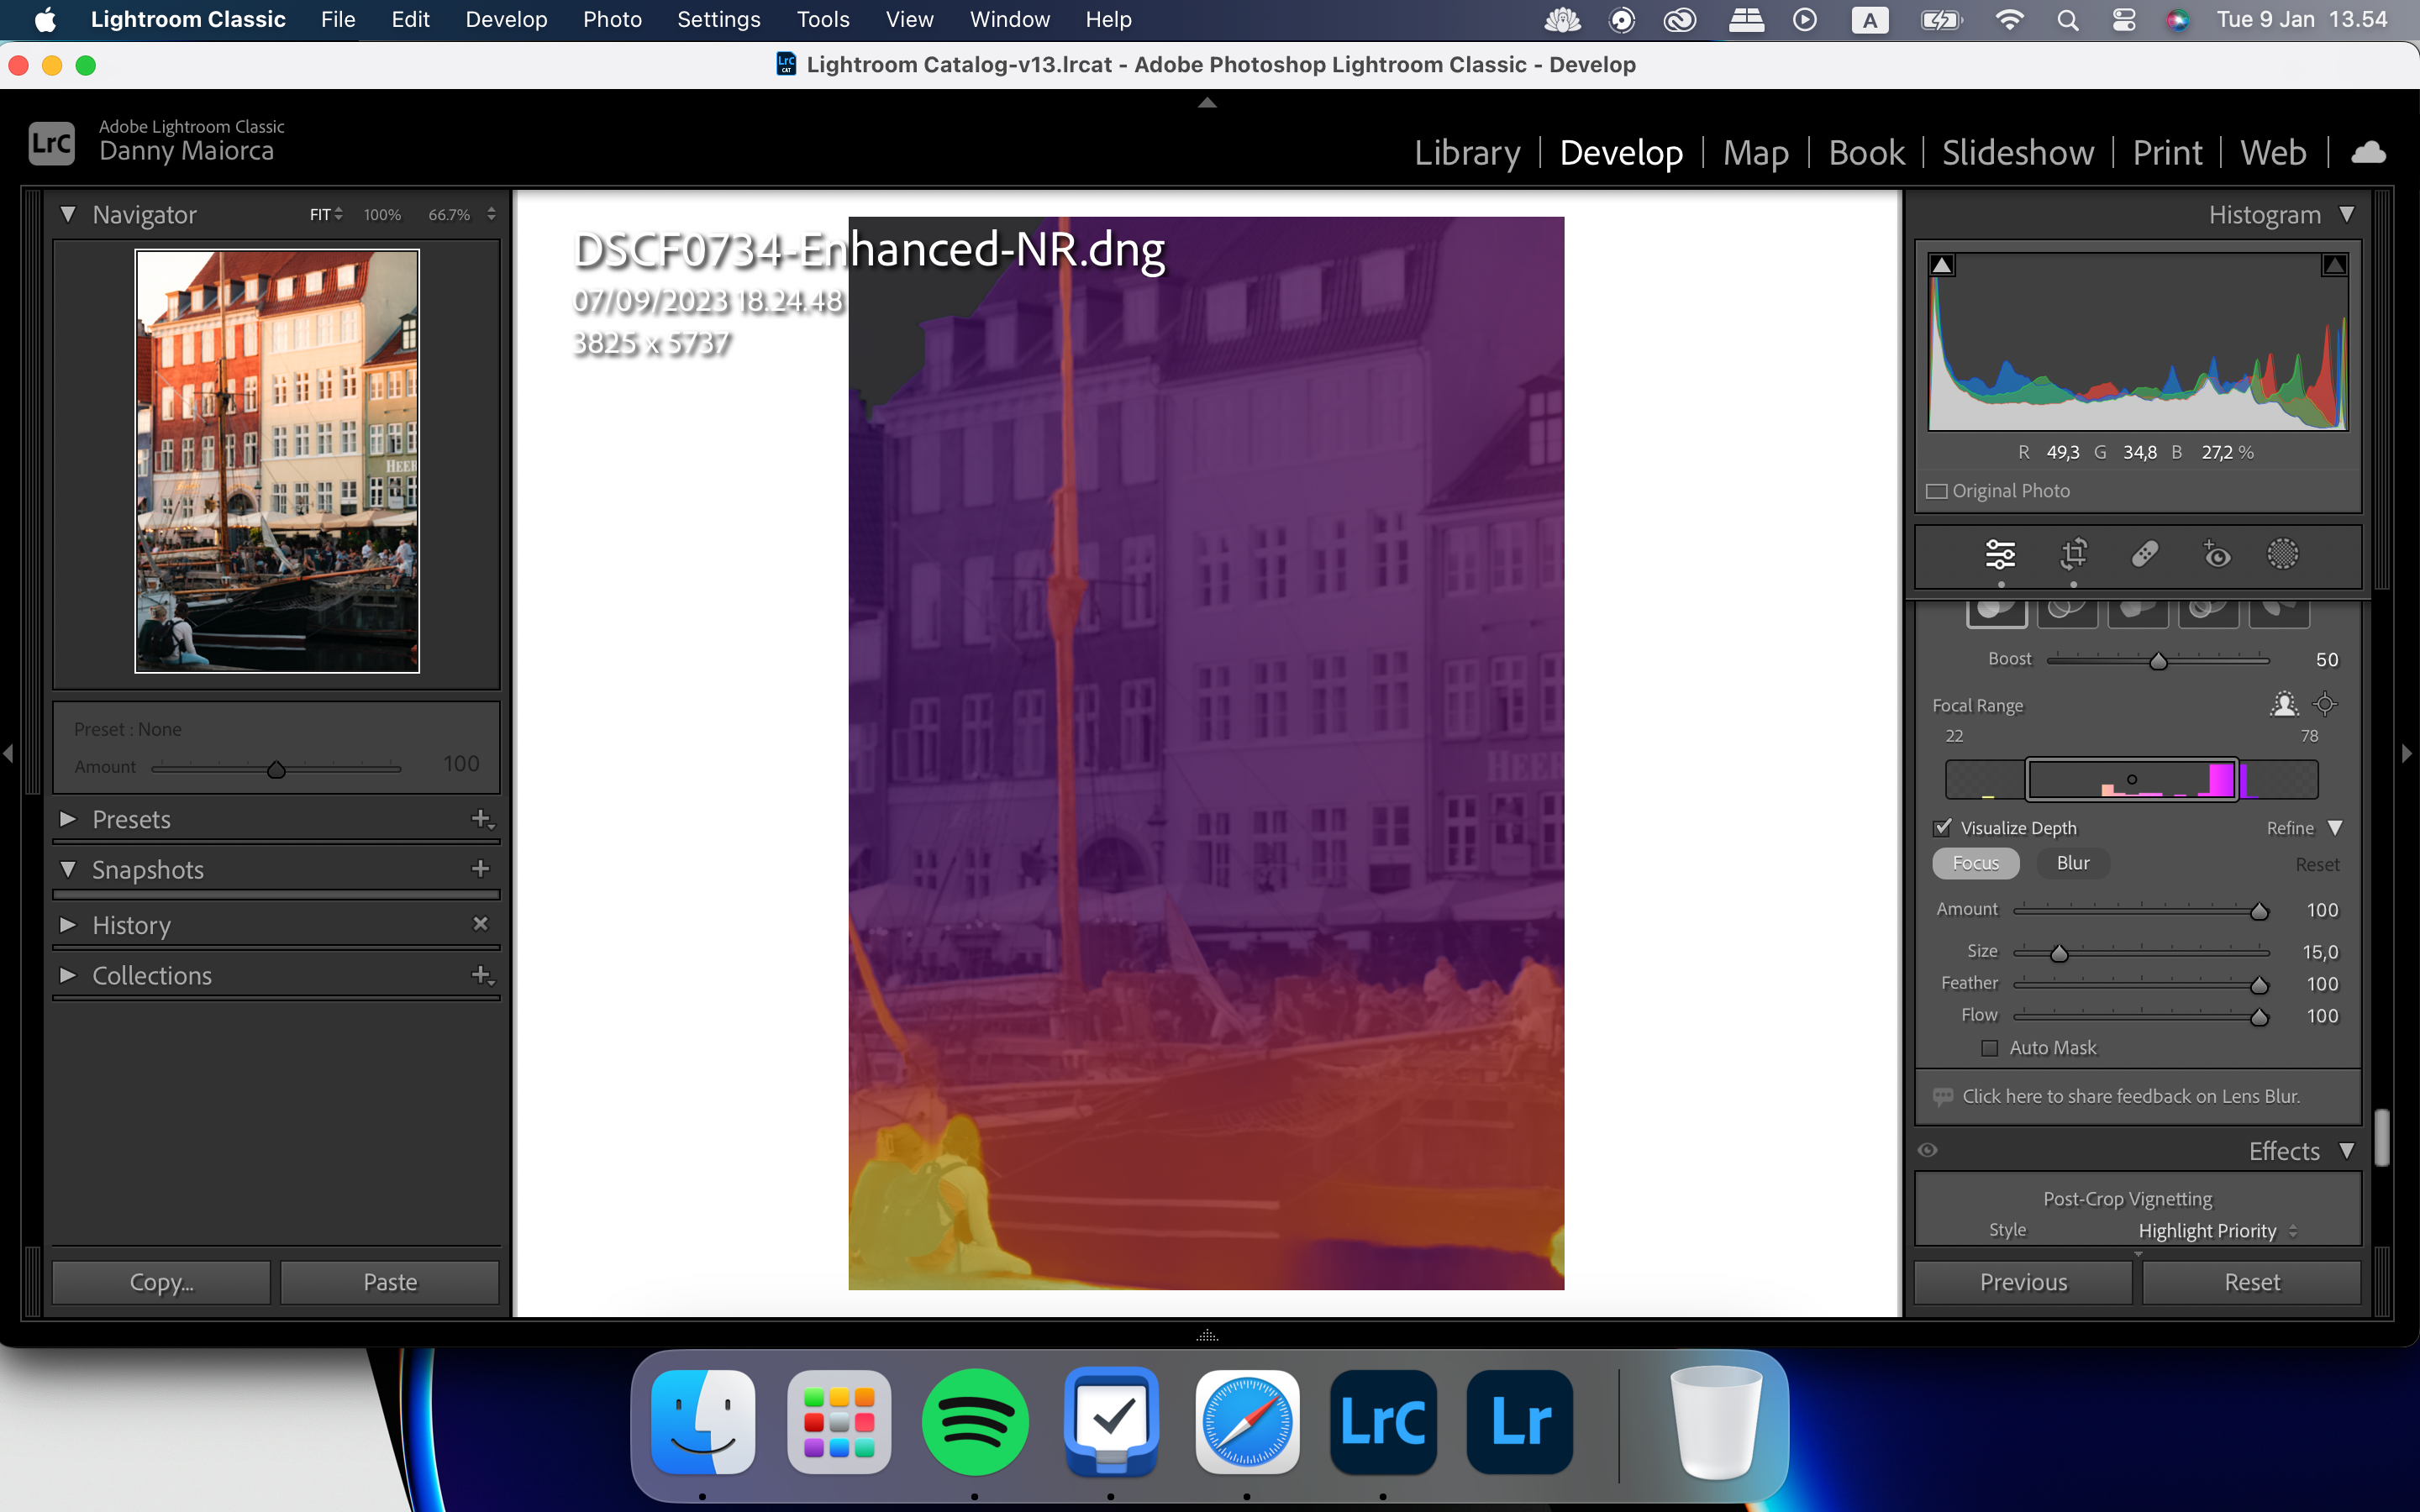Screen dimensions: 2420x1512
Task: Select the Tools menu item
Action: 819,19
